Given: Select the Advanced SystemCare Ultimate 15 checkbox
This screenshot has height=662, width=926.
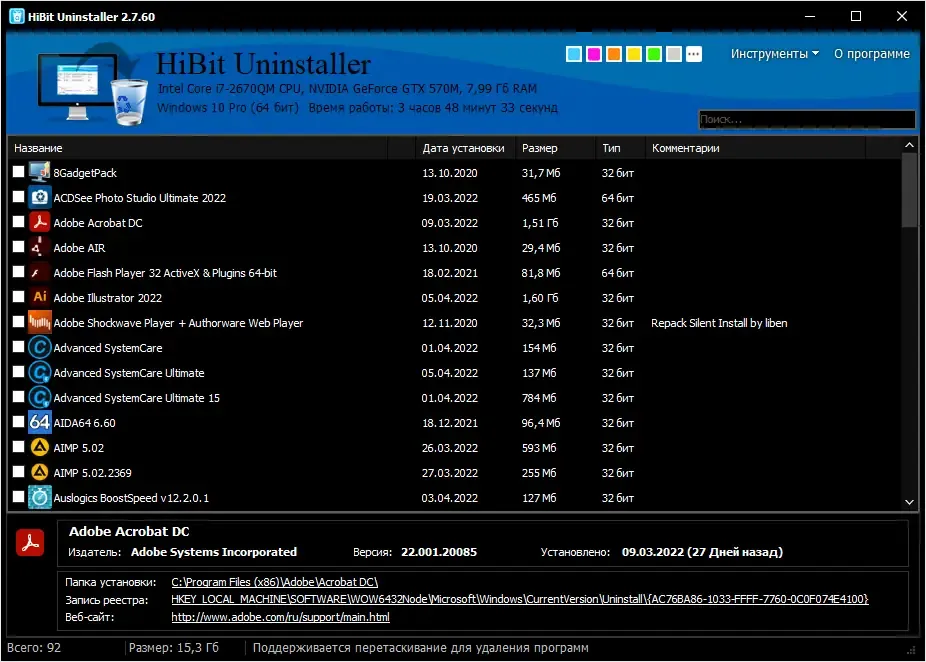Looking at the screenshot, I should tap(18, 396).
